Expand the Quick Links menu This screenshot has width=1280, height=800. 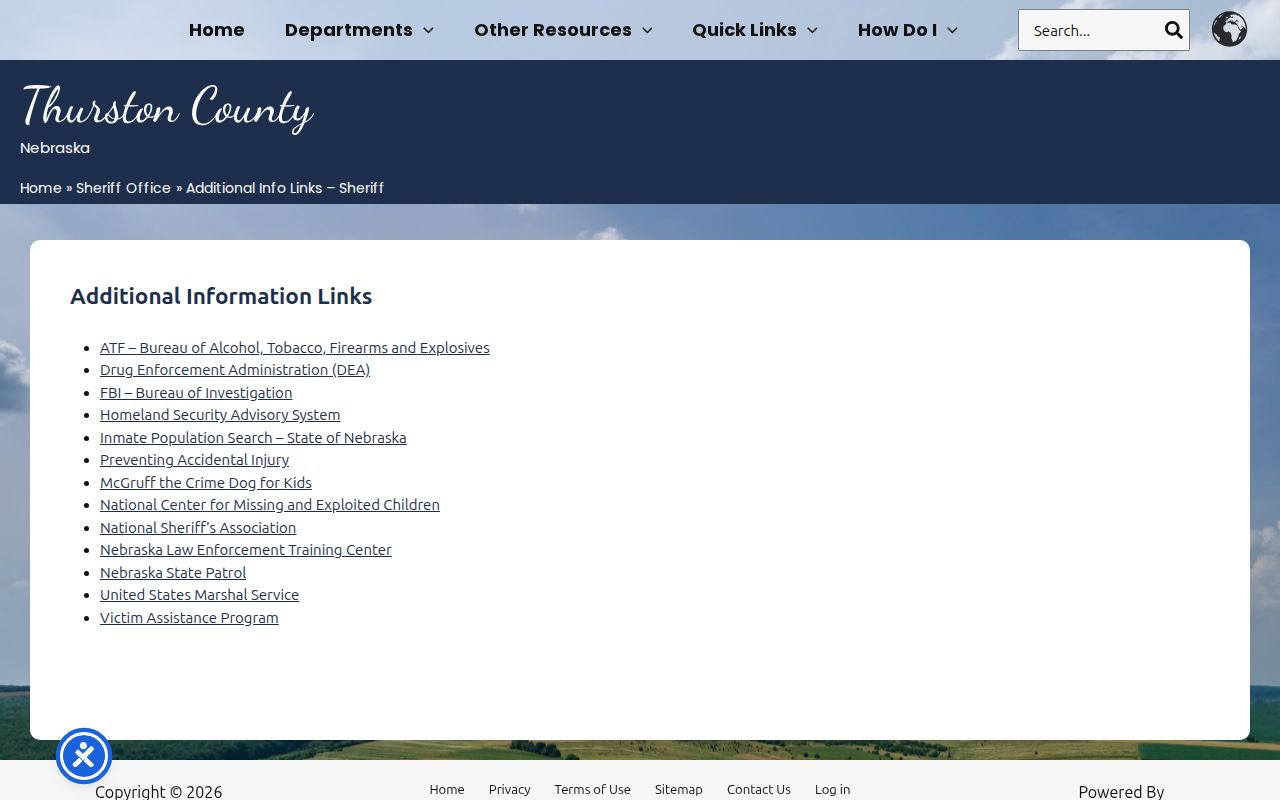[x=755, y=30]
